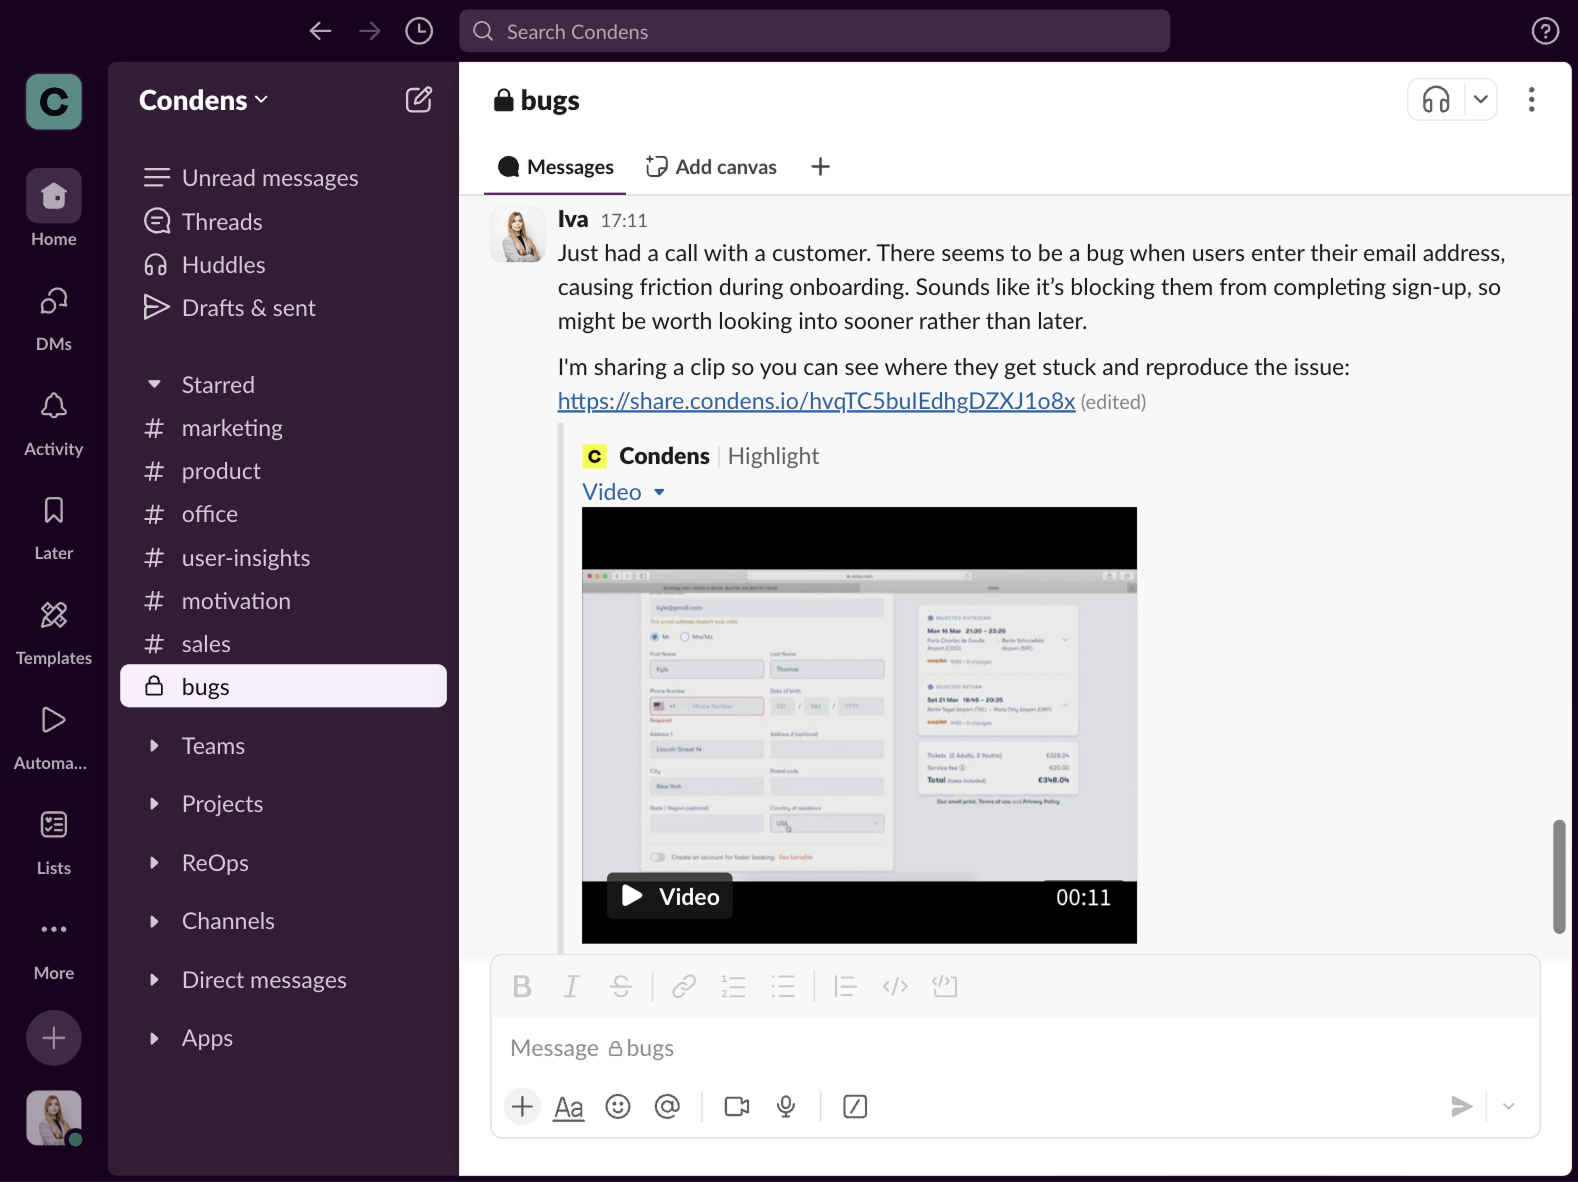Viewport: 1578px width, 1182px height.
Task: Toggle formatting toolbar with Aa button
Action: (569, 1106)
